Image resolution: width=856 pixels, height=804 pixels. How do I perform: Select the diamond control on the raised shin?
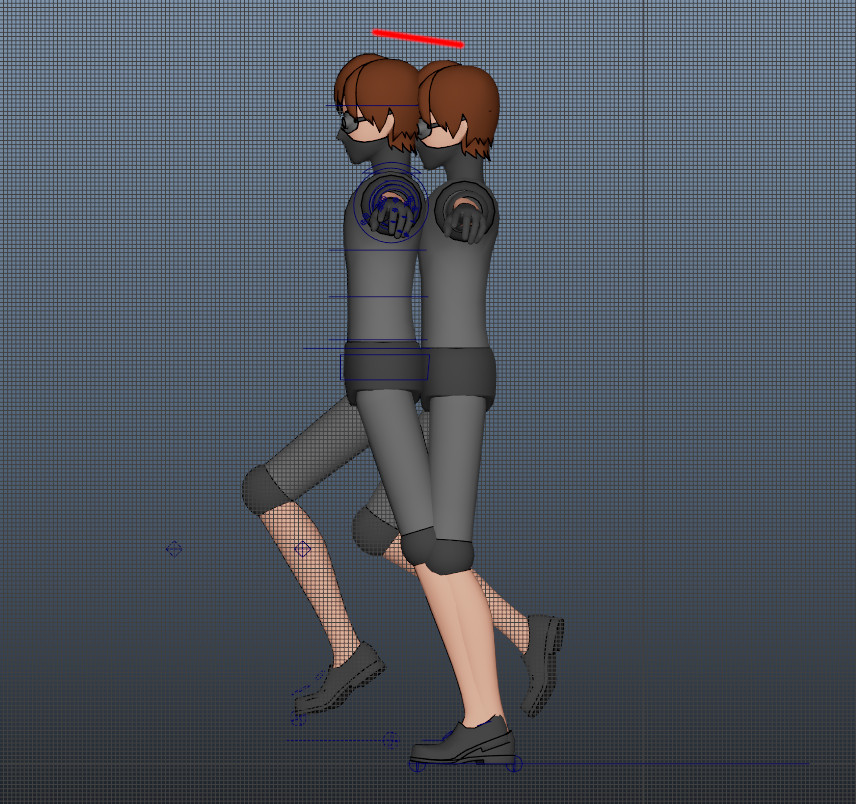click(x=302, y=549)
